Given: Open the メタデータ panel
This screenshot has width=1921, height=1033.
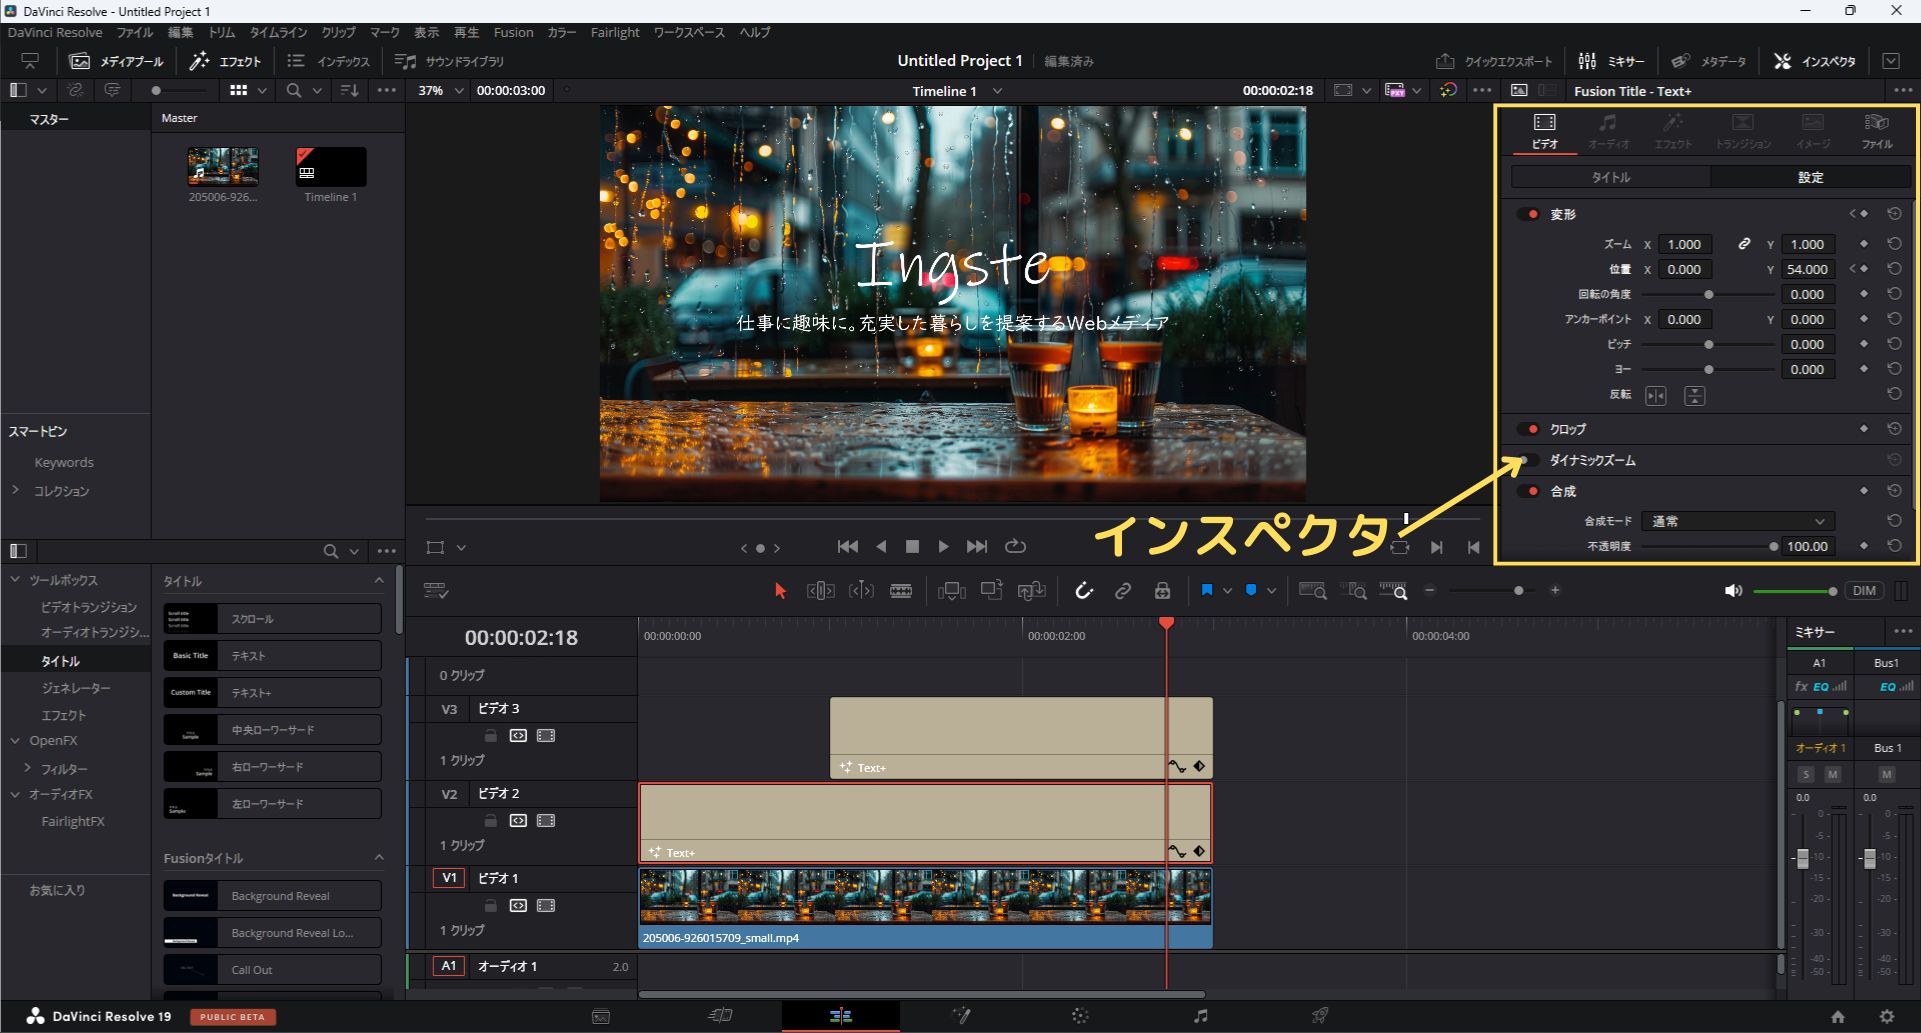Looking at the screenshot, I should (1707, 60).
